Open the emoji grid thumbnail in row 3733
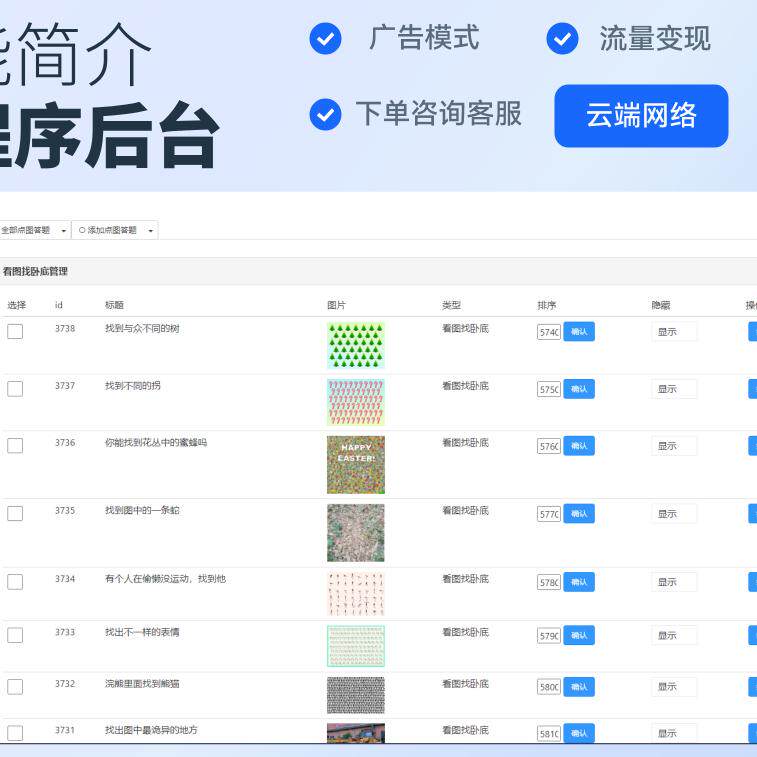The width and height of the screenshot is (757, 757). 356,646
